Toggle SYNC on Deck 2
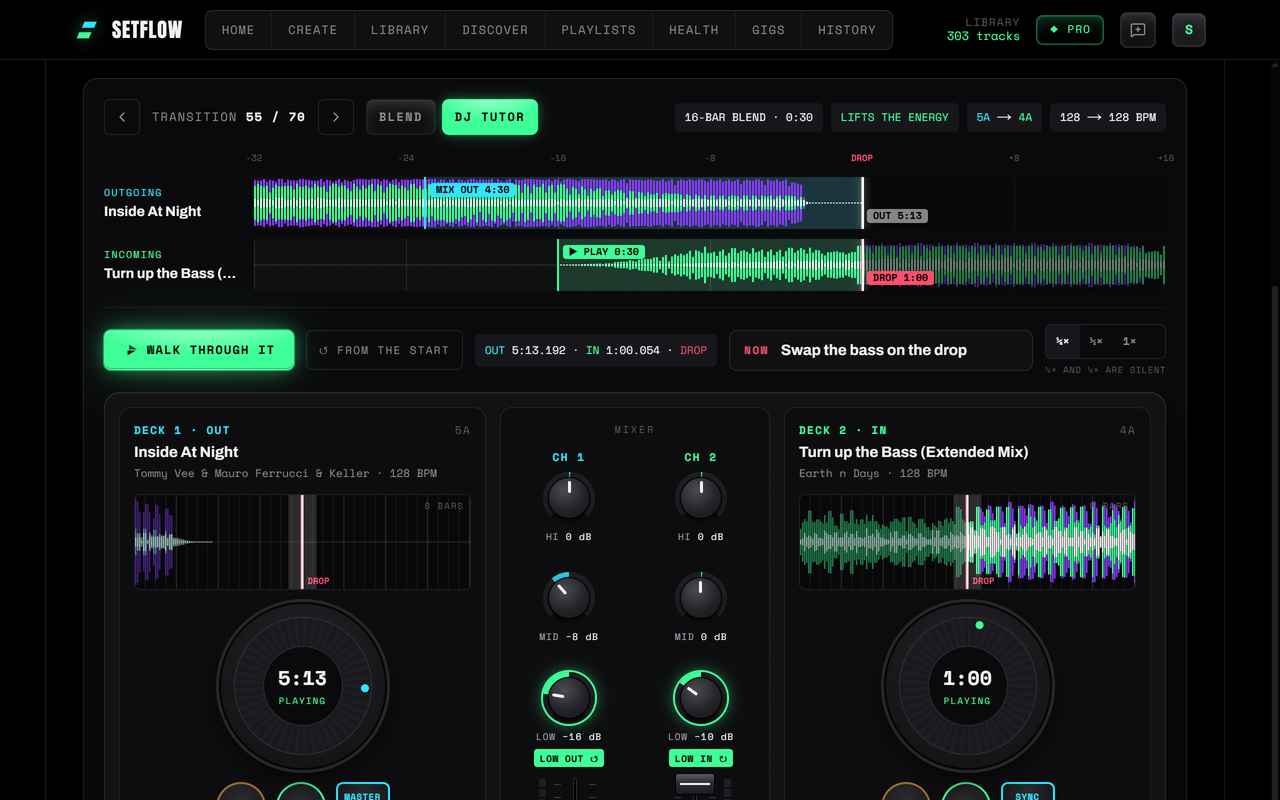1280x800 pixels. 1027,791
